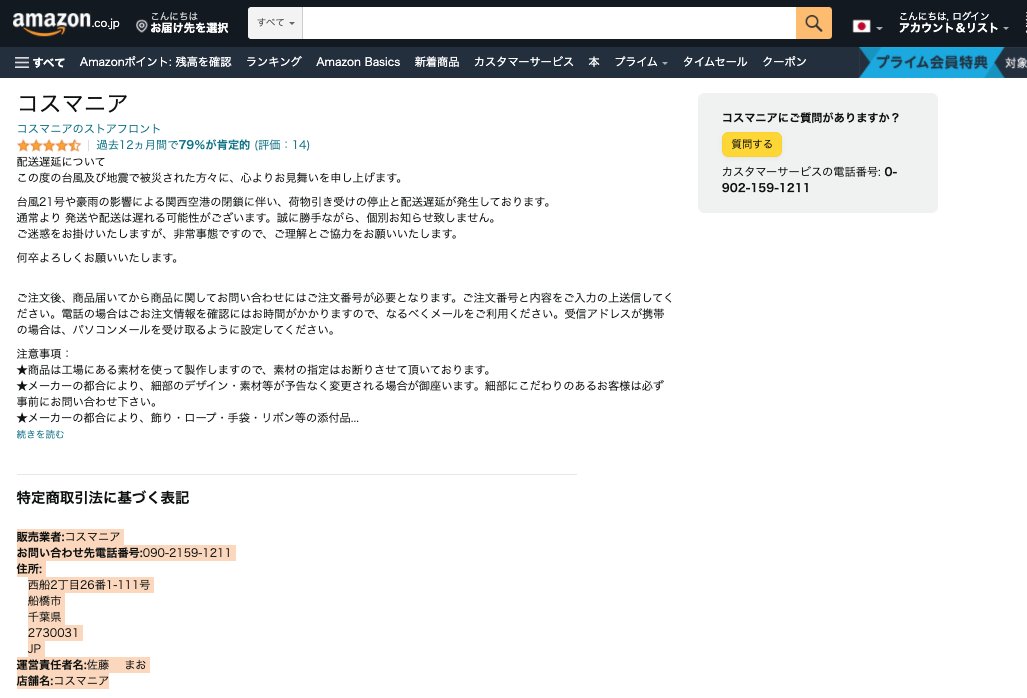The height and width of the screenshot is (698, 1027).
Task: Click the 店舗名:コスマニア line
Action: click(x=62, y=681)
